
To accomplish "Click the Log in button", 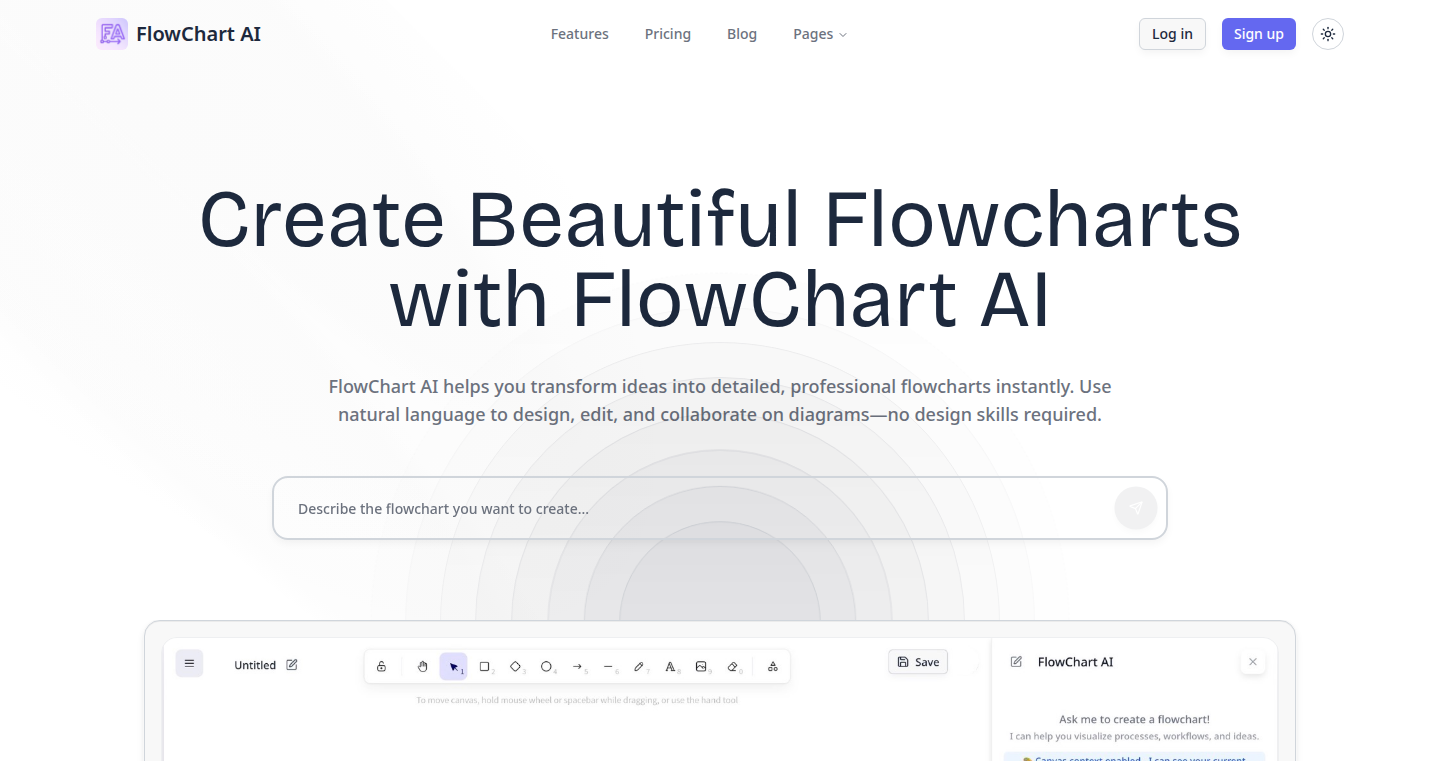I will pos(1172,34).
